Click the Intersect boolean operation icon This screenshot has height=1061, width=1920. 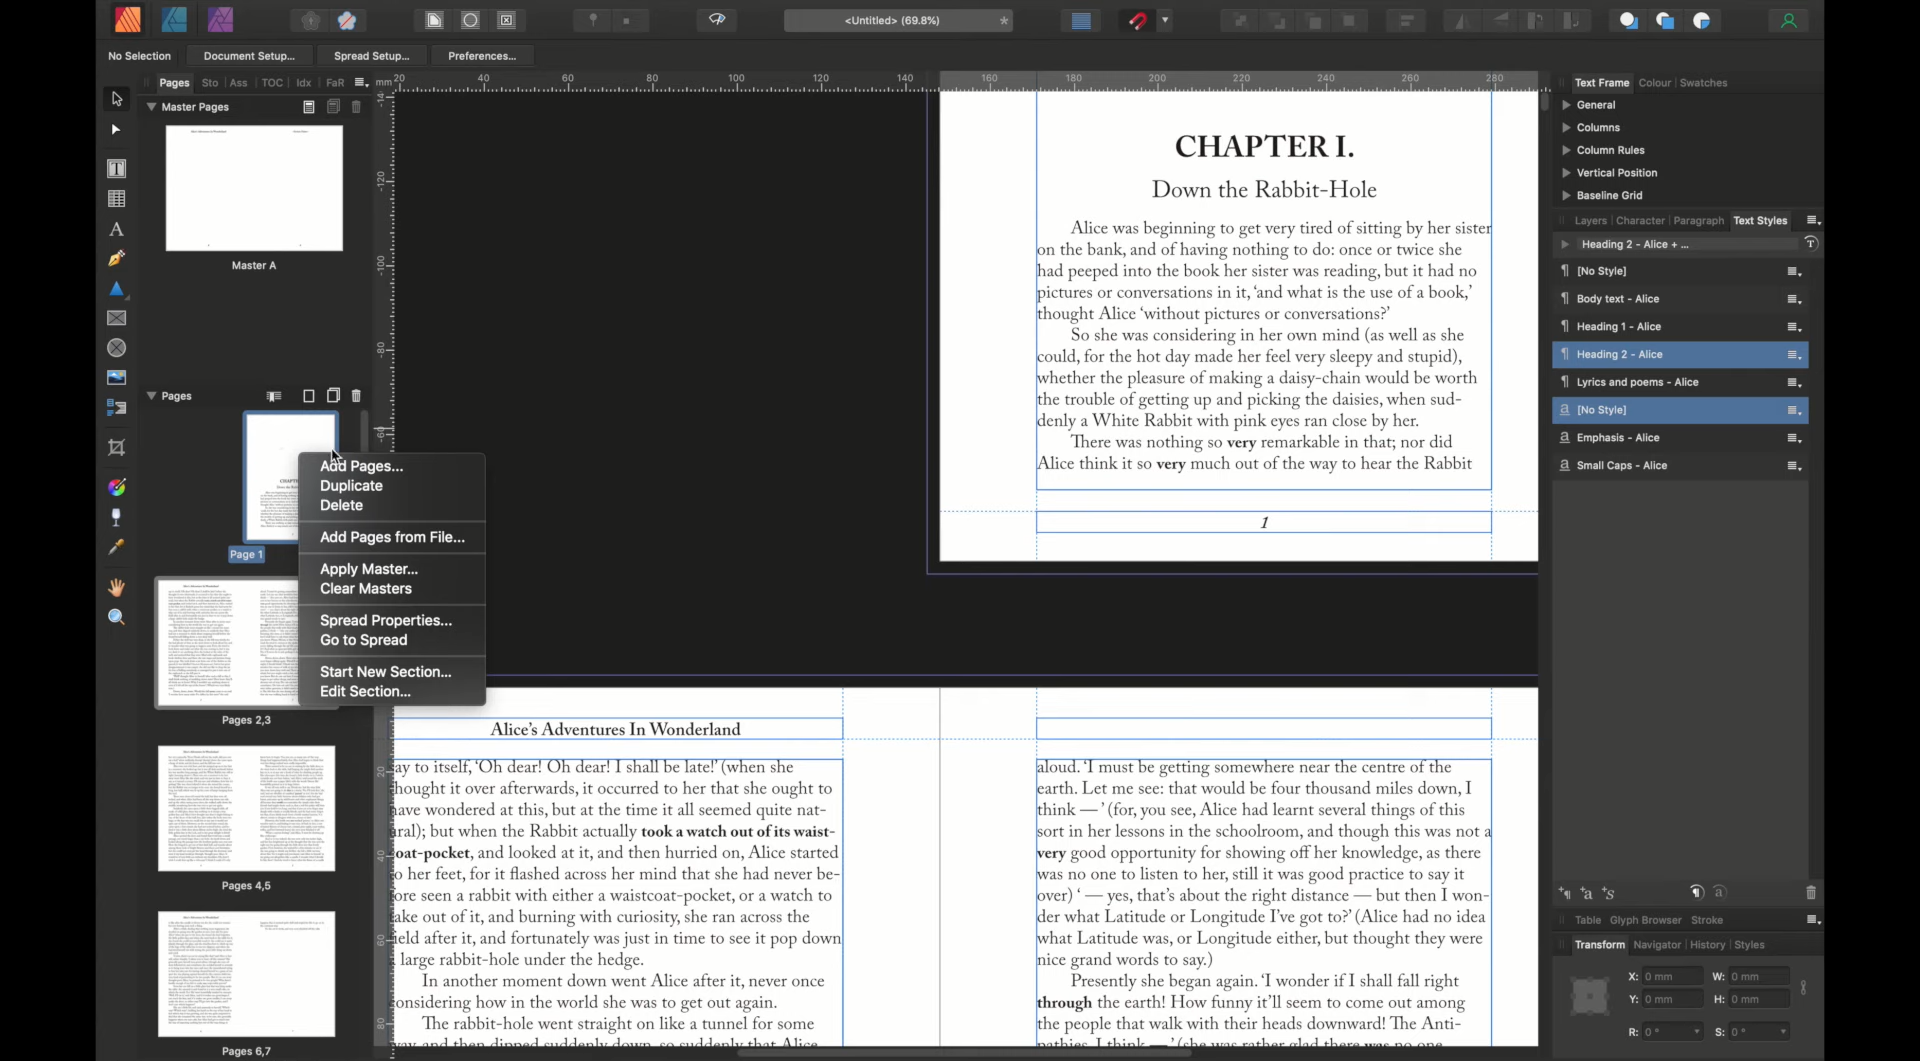click(x=1702, y=21)
